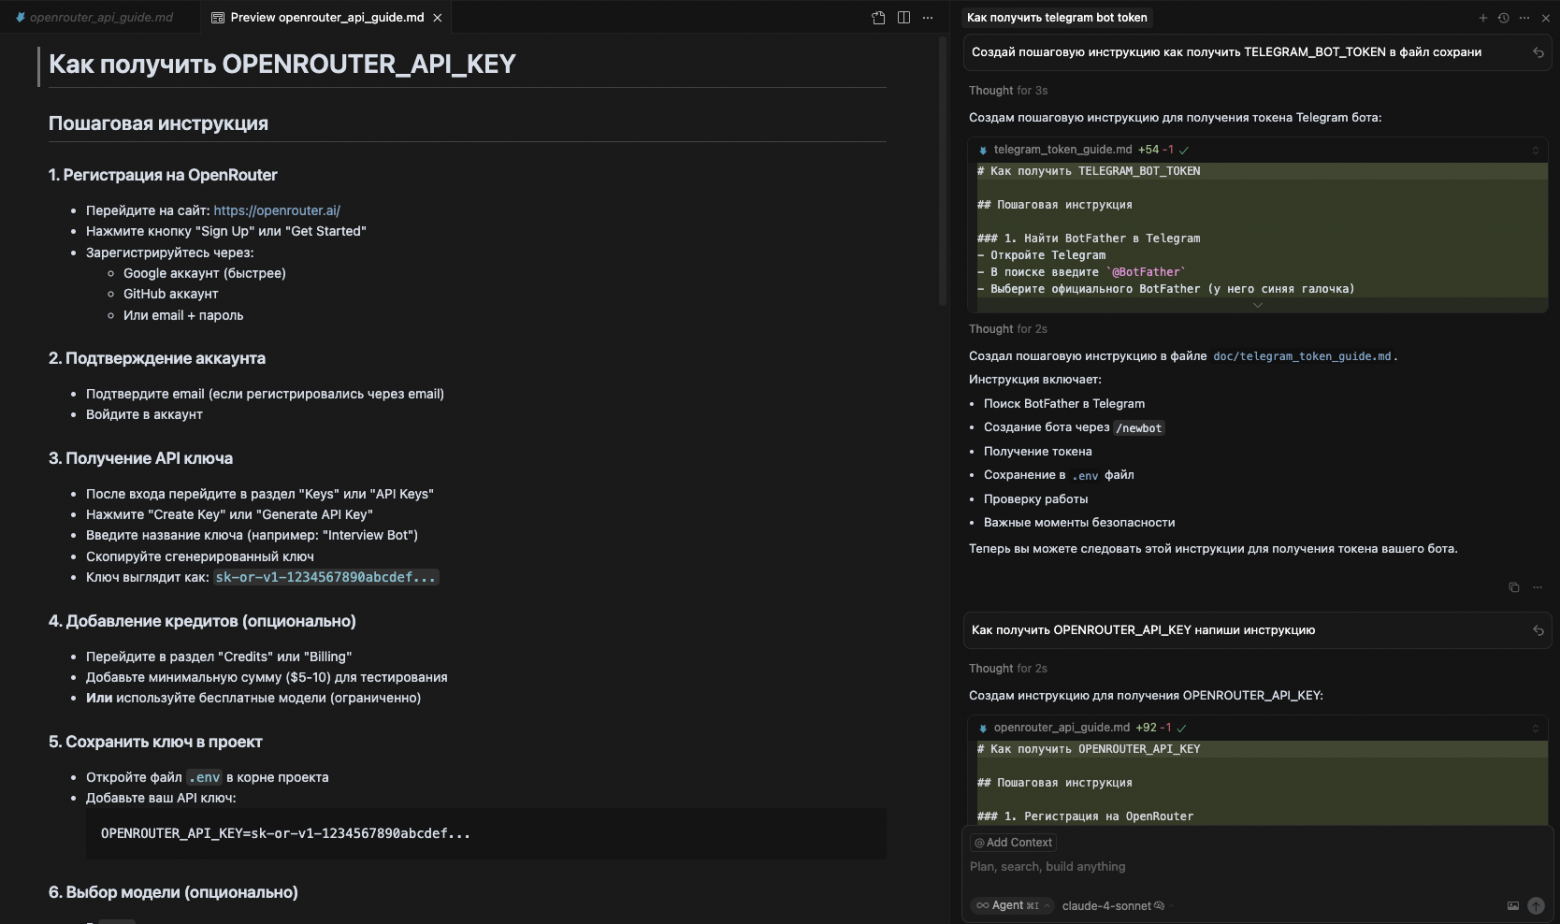The height and width of the screenshot is (924, 1560).
Task: Attach an image to the chat input
Action: click(1513, 906)
